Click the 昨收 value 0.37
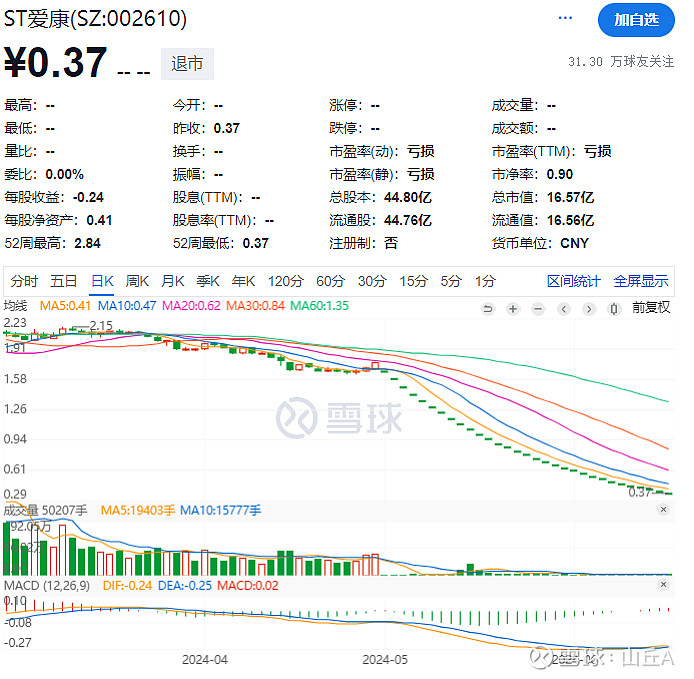Image resolution: width=694 pixels, height=679 pixels. (x=227, y=128)
